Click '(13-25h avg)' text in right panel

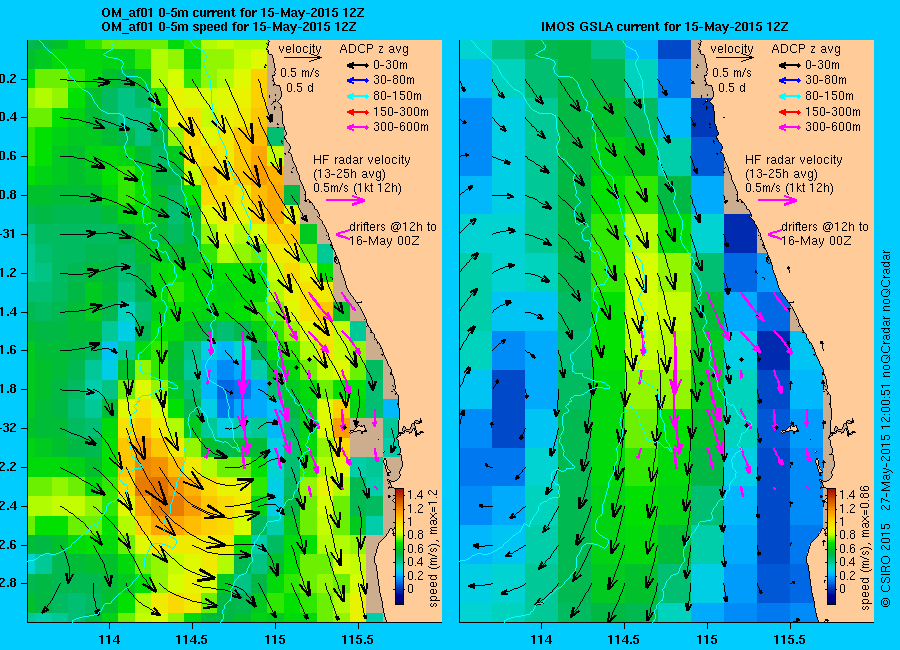tap(781, 174)
